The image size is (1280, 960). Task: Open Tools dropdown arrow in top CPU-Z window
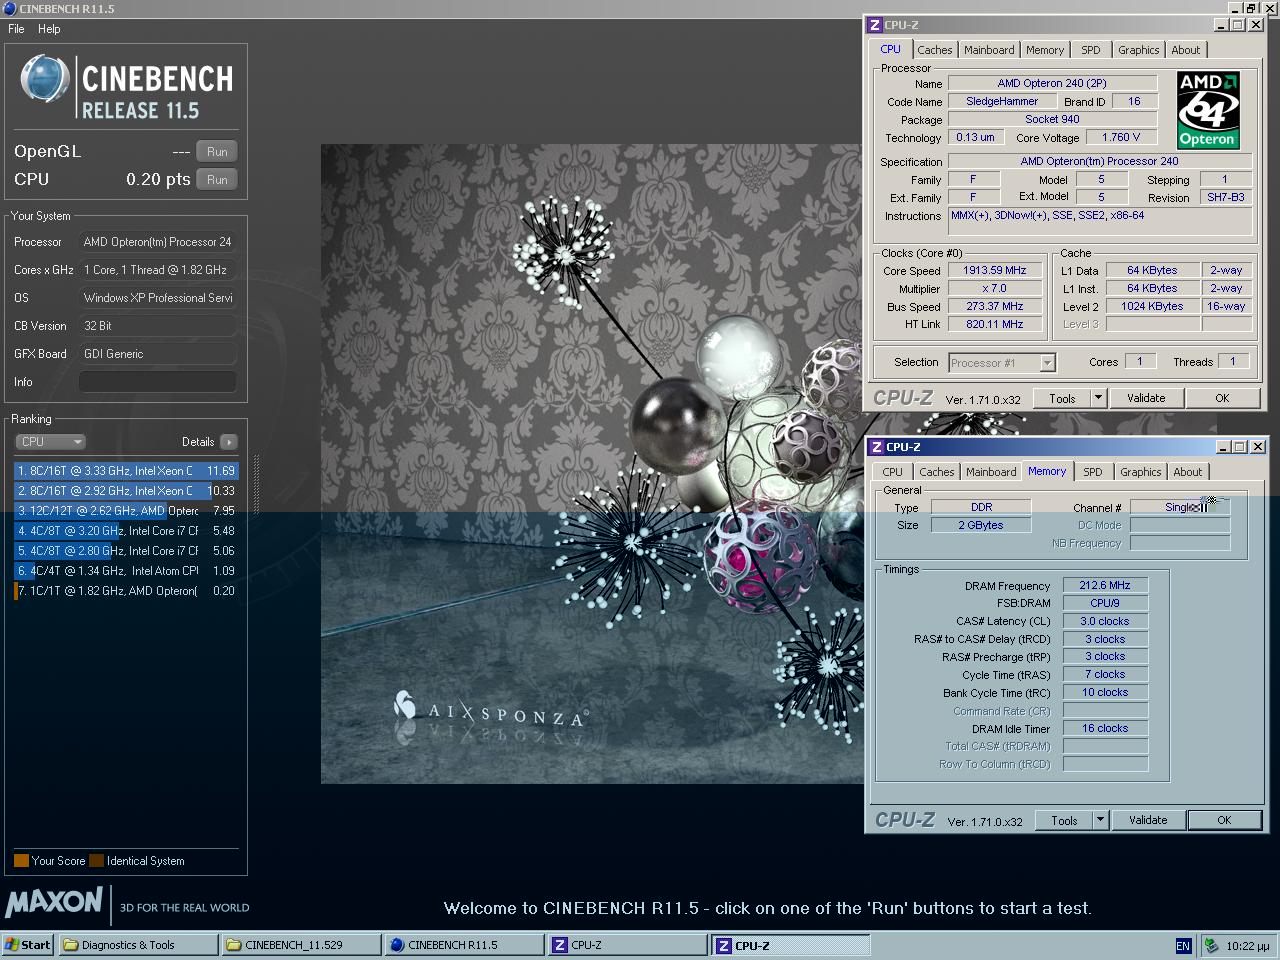[1098, 398]
